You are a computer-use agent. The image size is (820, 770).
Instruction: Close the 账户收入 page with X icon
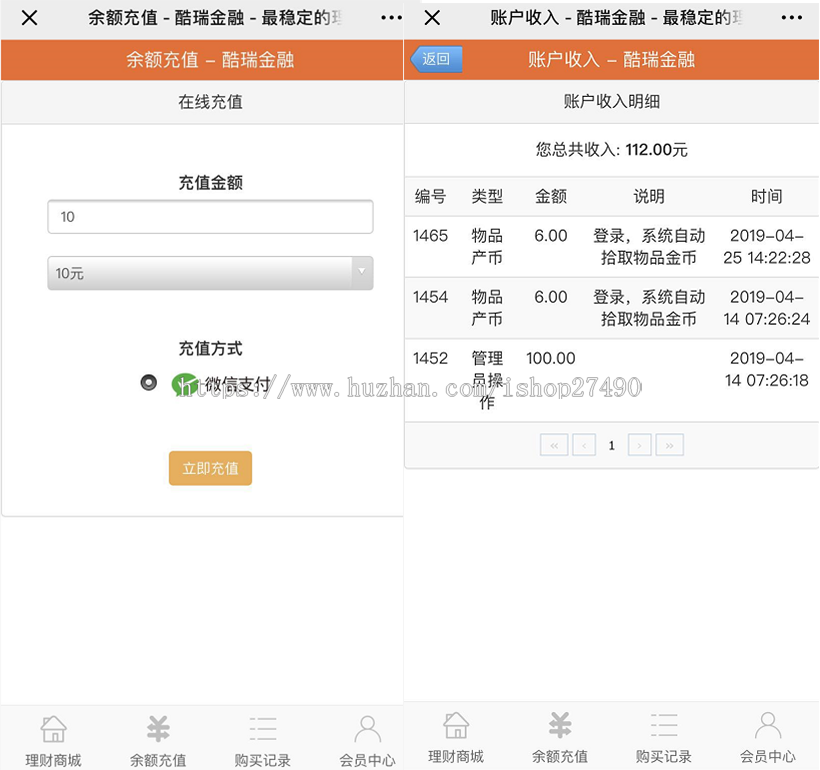[x=432, y=18]
